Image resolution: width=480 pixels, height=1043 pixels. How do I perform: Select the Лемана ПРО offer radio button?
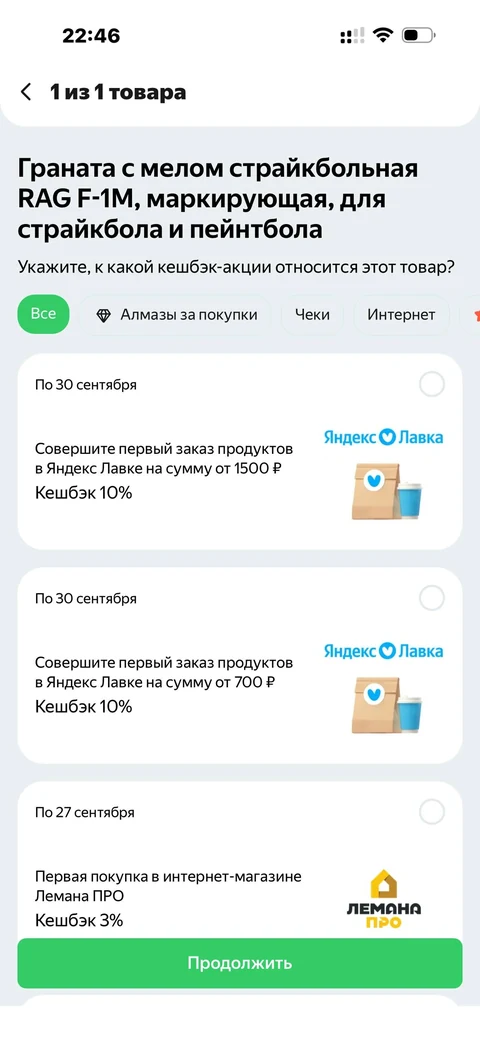pos(432,812)
